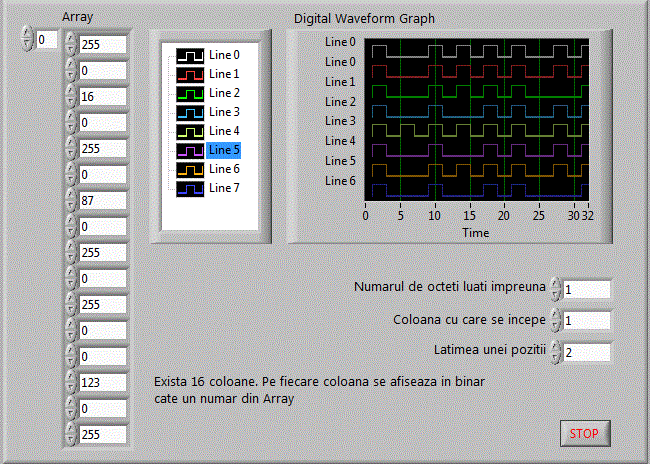Click the blue Line 3 legend icon

click(x=190, y=112)
